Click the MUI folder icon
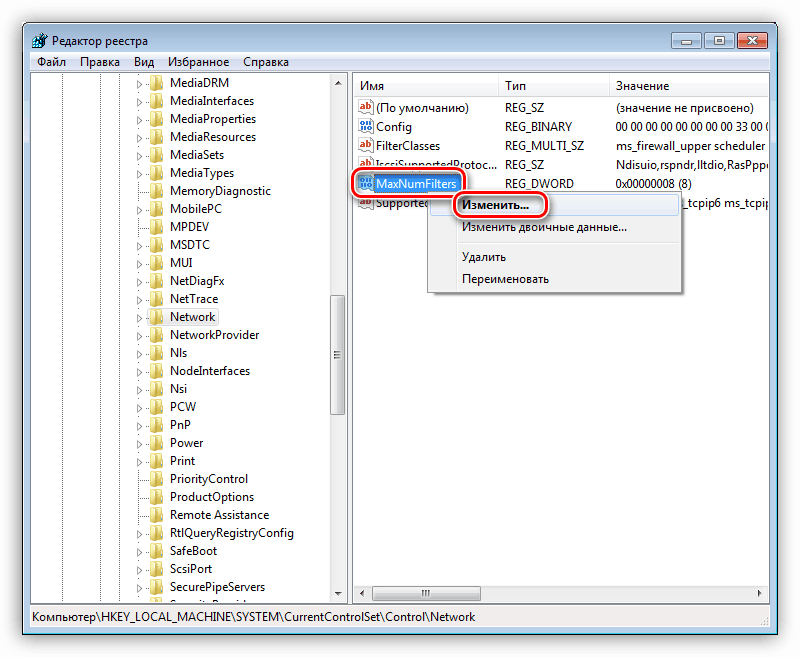800x657 pixels. [156, 263]
